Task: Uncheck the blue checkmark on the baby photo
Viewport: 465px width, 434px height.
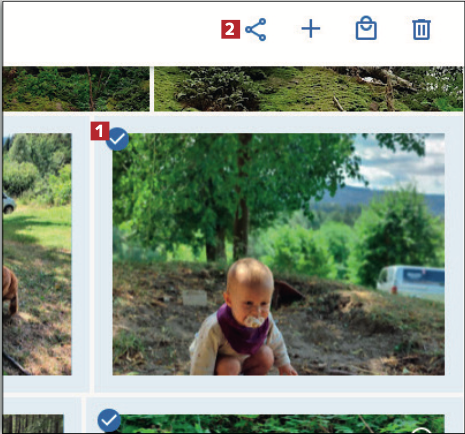Action: 117,139
